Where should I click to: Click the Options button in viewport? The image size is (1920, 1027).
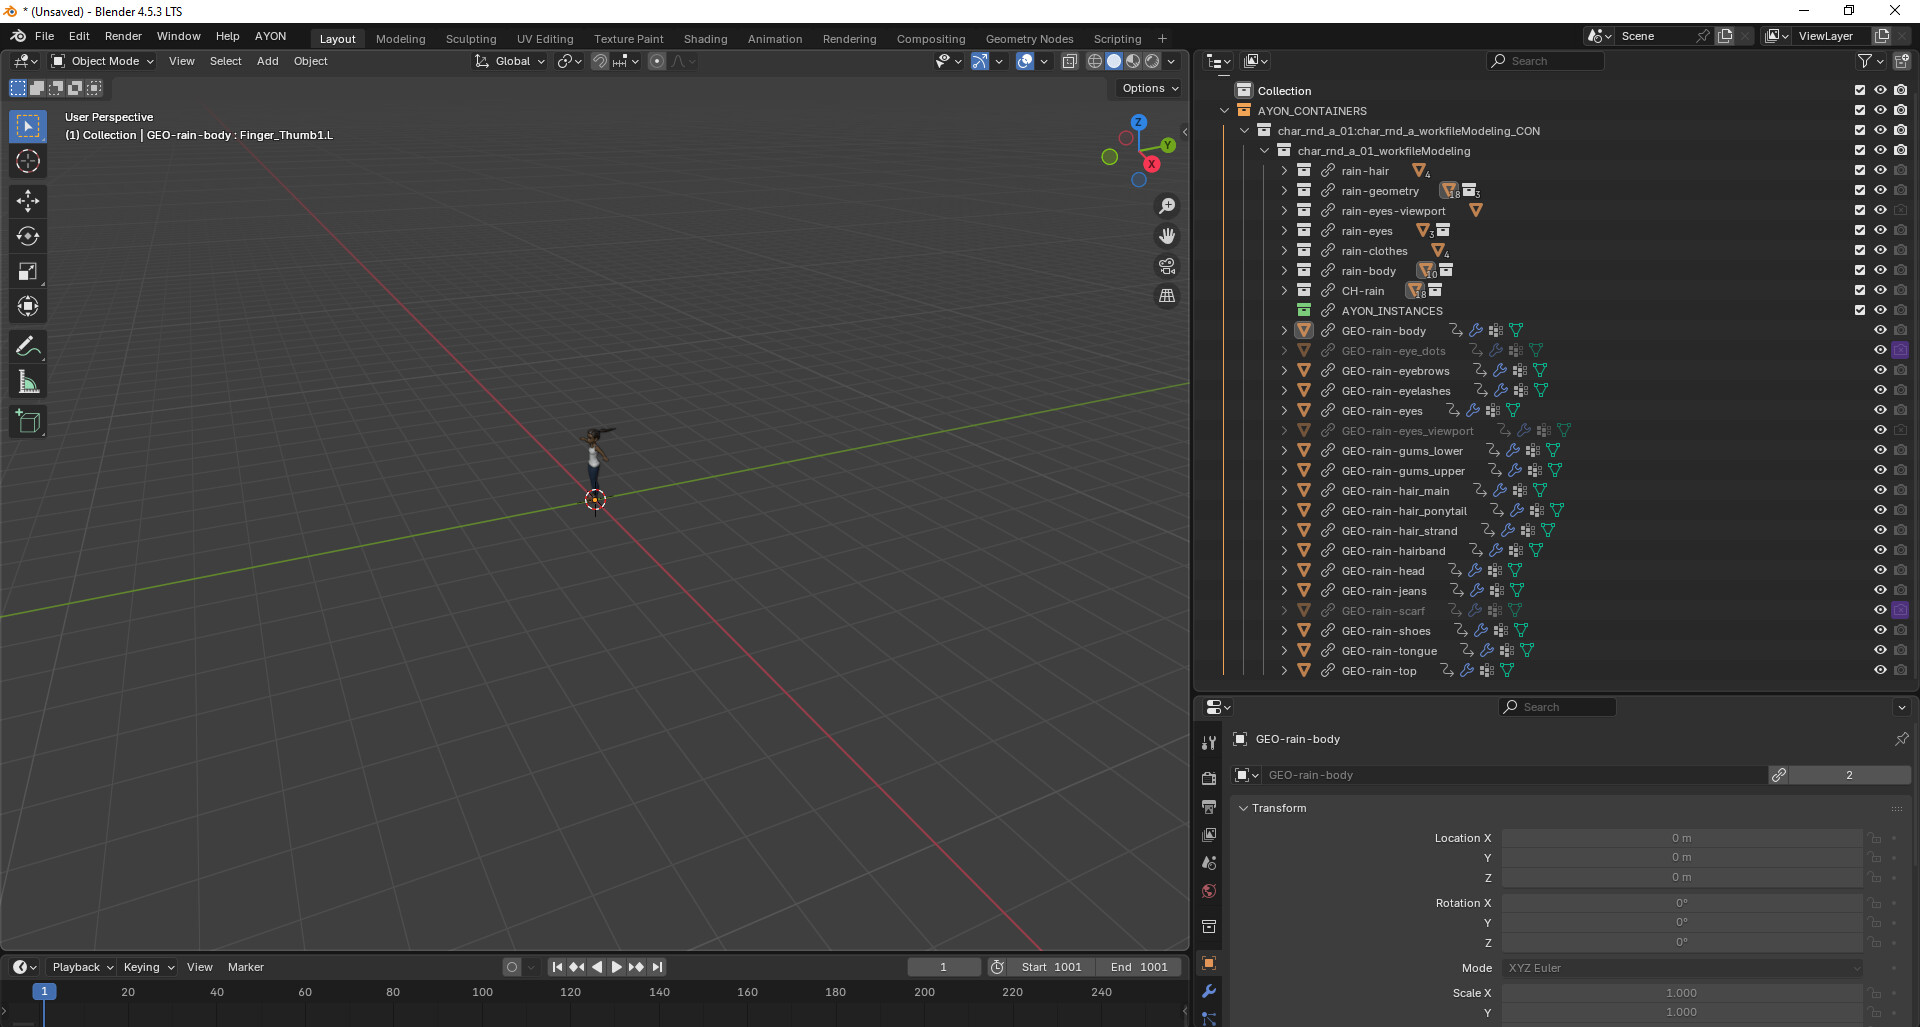[x=1149, y=88]
